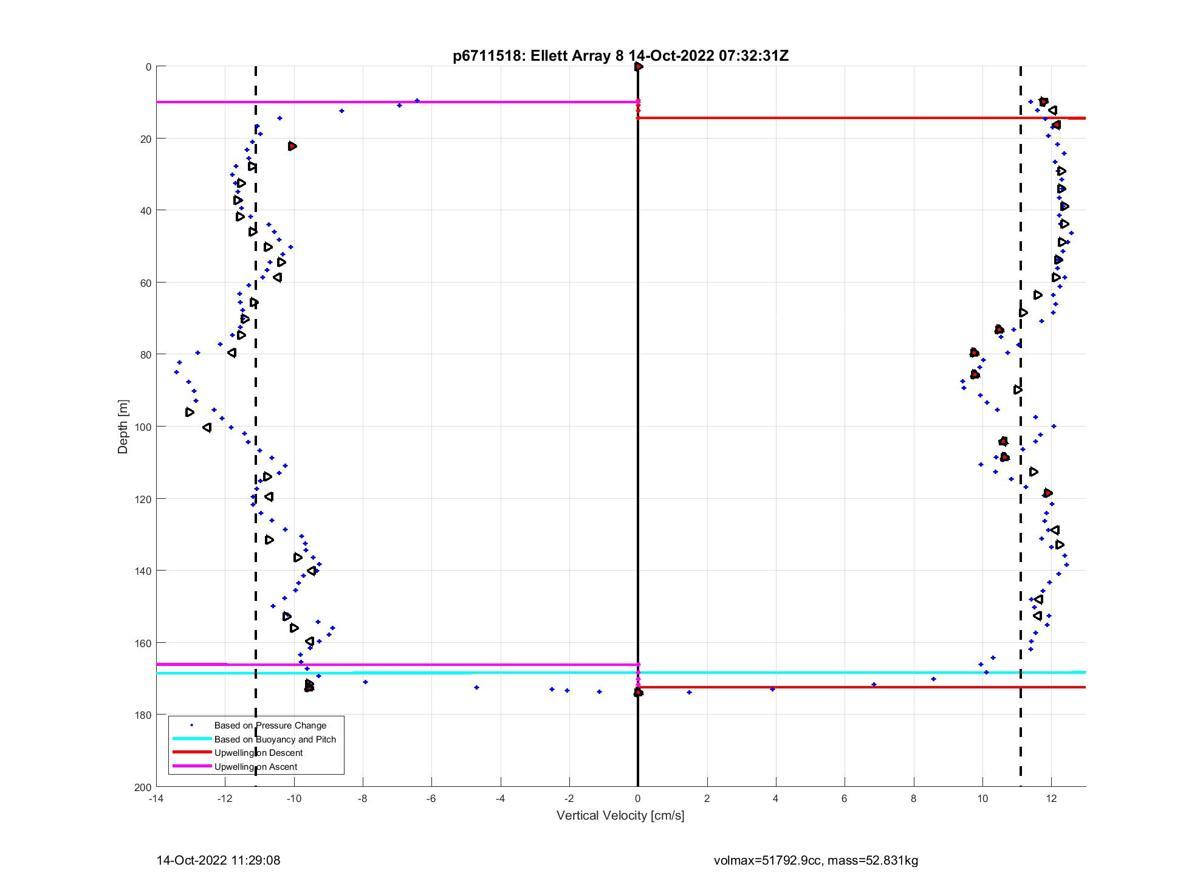Click the depth axis tick label '120'

point(142,499)
